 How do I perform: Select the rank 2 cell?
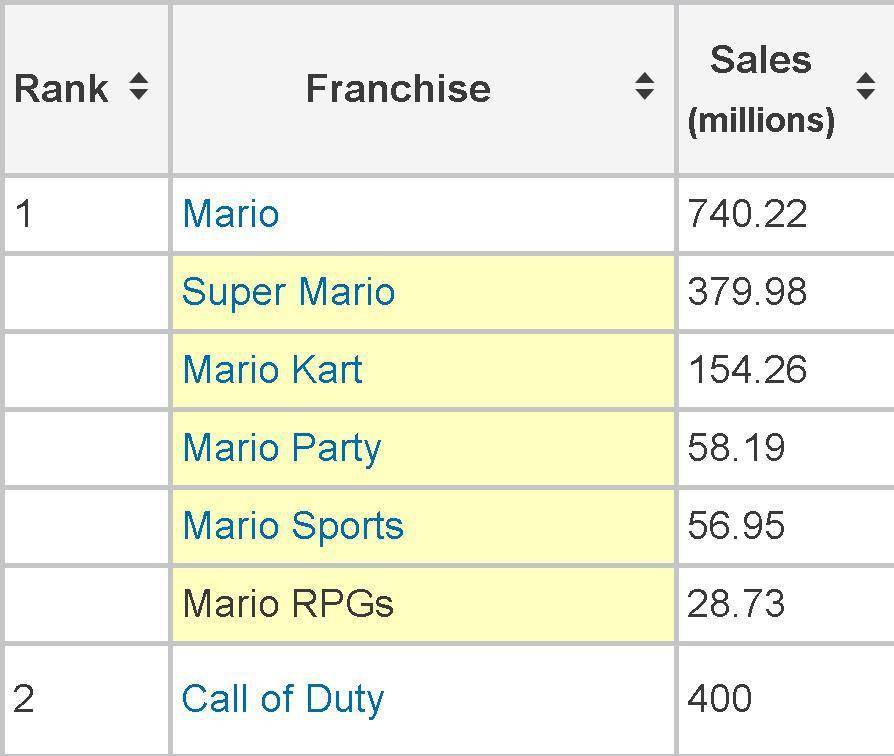click(87, 700)
